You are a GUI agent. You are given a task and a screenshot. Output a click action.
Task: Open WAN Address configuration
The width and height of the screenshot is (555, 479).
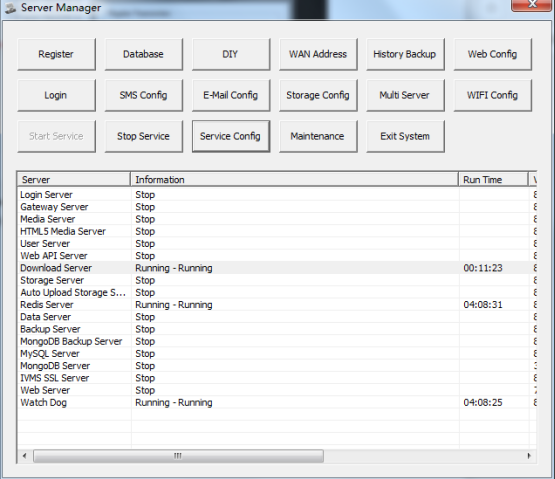tap(318, 54)
